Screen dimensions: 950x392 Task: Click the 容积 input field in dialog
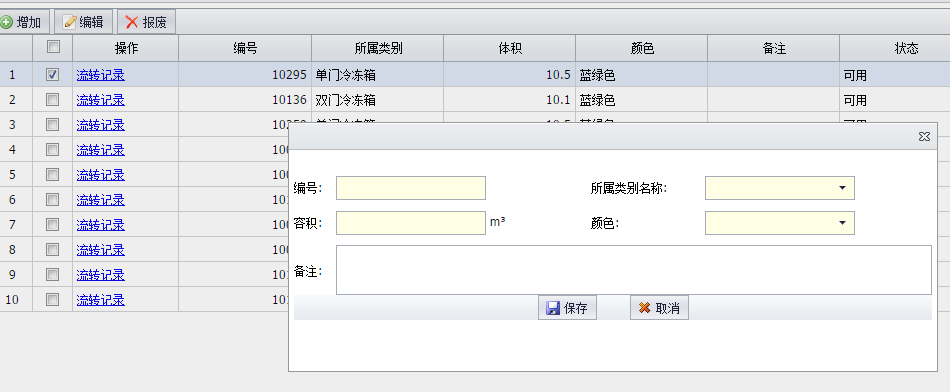411,223
